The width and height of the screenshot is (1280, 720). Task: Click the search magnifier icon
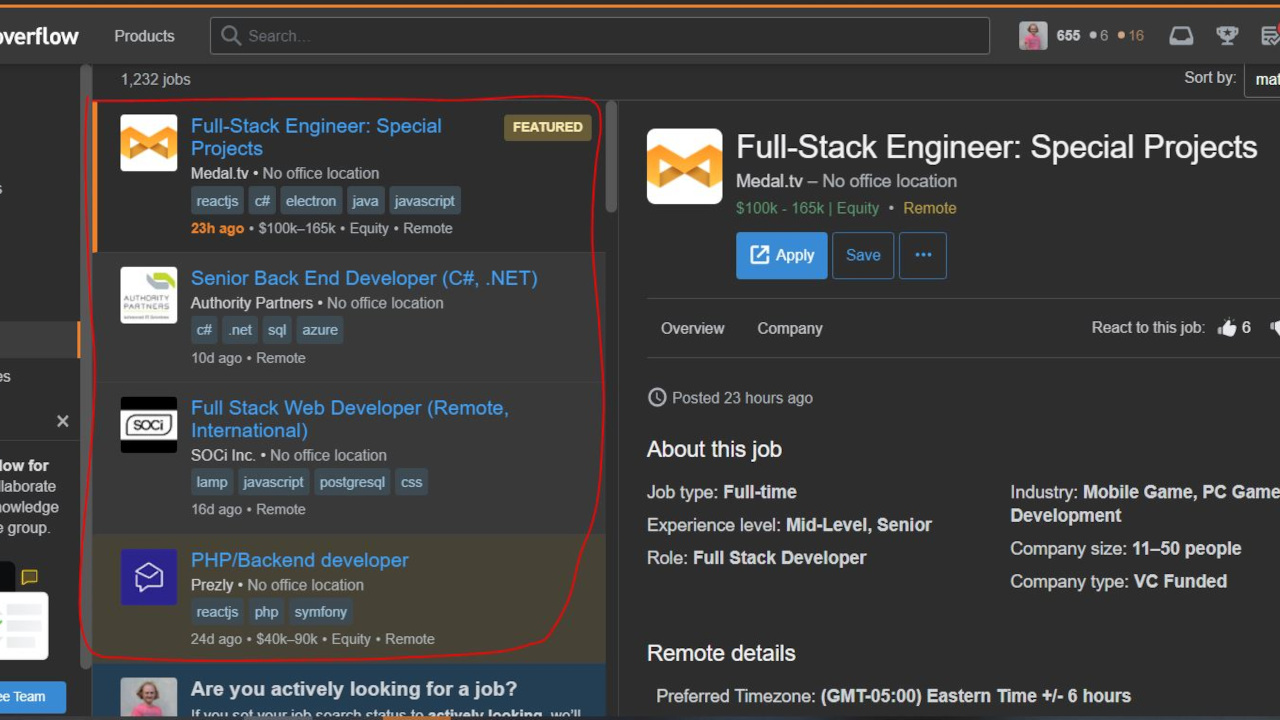click(x=231, y=36)
